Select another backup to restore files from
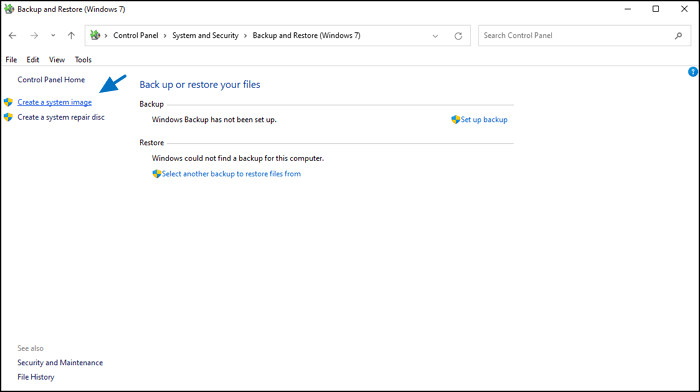The image size is (700, 392). point(231,174)
